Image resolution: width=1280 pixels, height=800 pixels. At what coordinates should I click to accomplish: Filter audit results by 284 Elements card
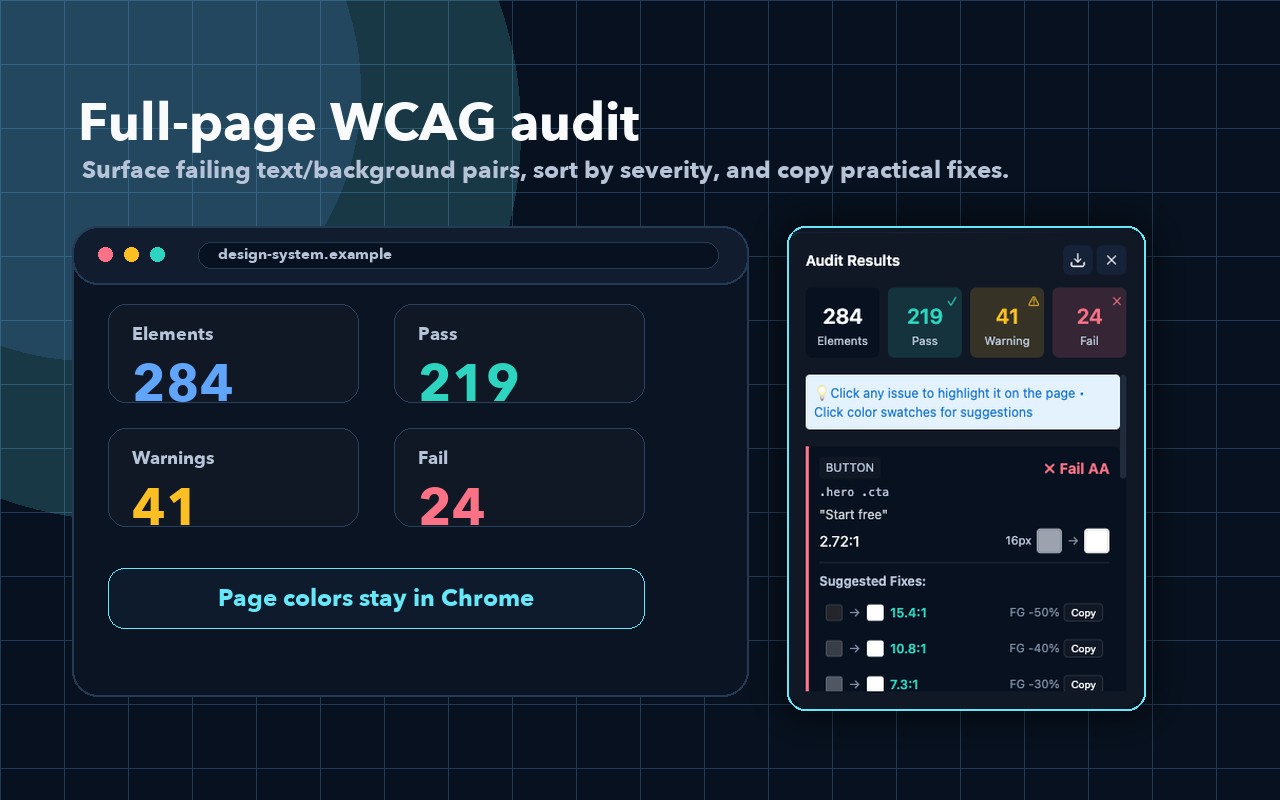click(843, 323)
